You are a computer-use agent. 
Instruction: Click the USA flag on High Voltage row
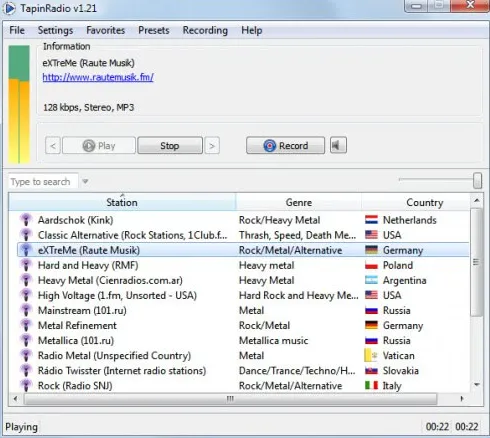pos(371,295)
